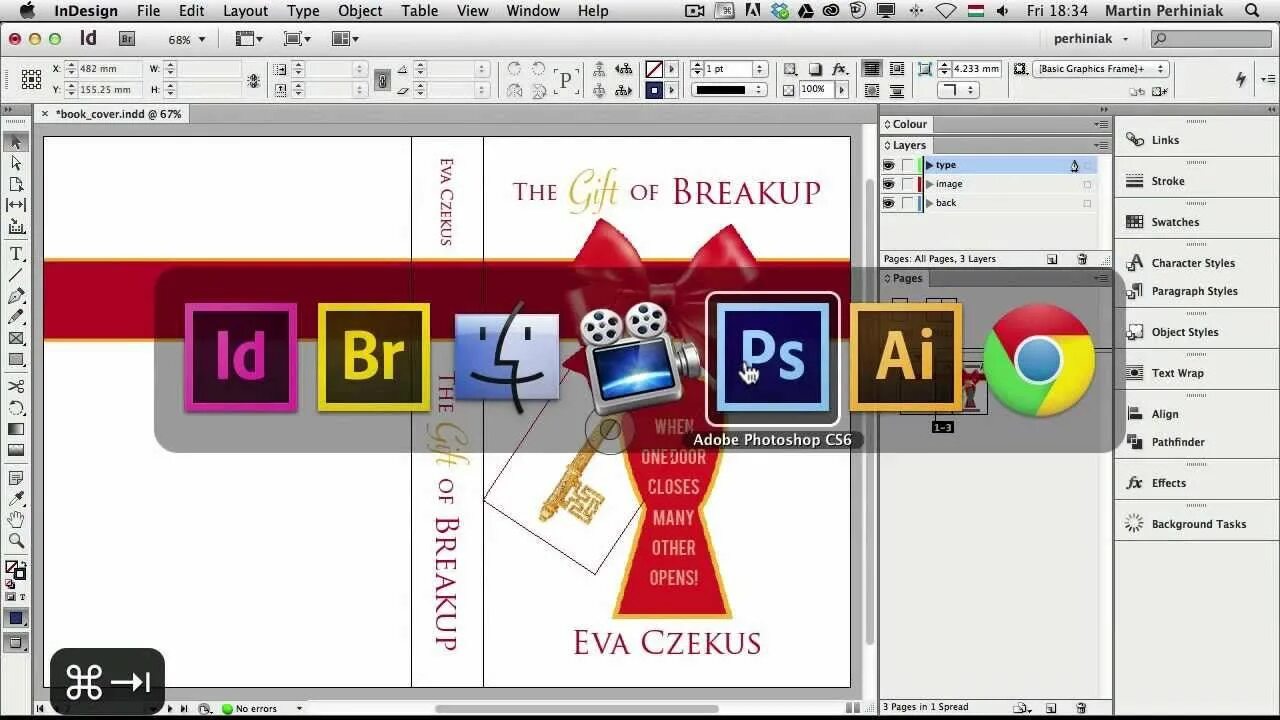Screen dimensions: 1280x720
Task: Open the Character Styles panel
Action: pos(1193,263)
